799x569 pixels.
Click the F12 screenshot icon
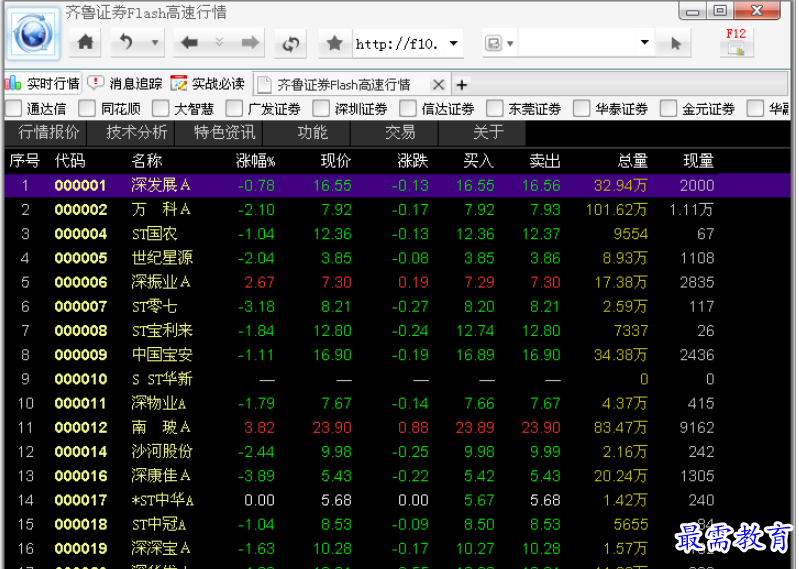click(x=736, y=41)
